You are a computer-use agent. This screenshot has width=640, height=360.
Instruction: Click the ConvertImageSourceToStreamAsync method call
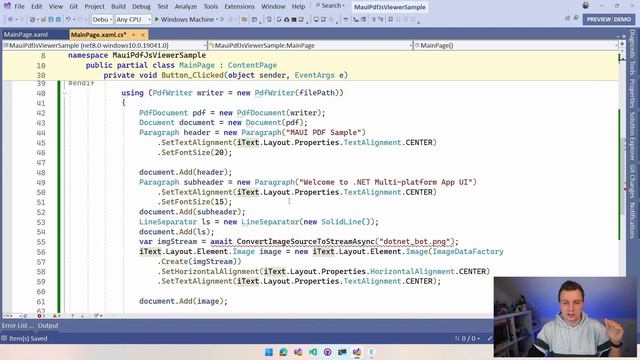pos(305,242)
